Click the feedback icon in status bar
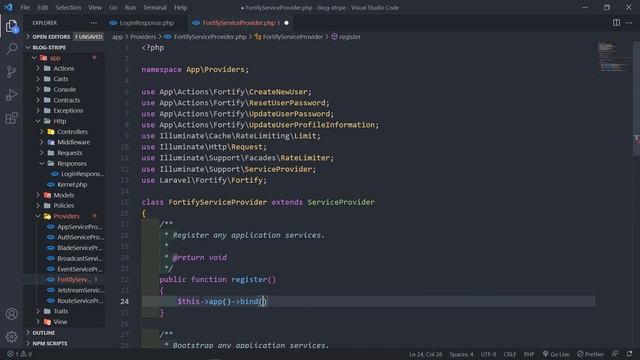This screenshot has width=640, height=360. [615, 354]
